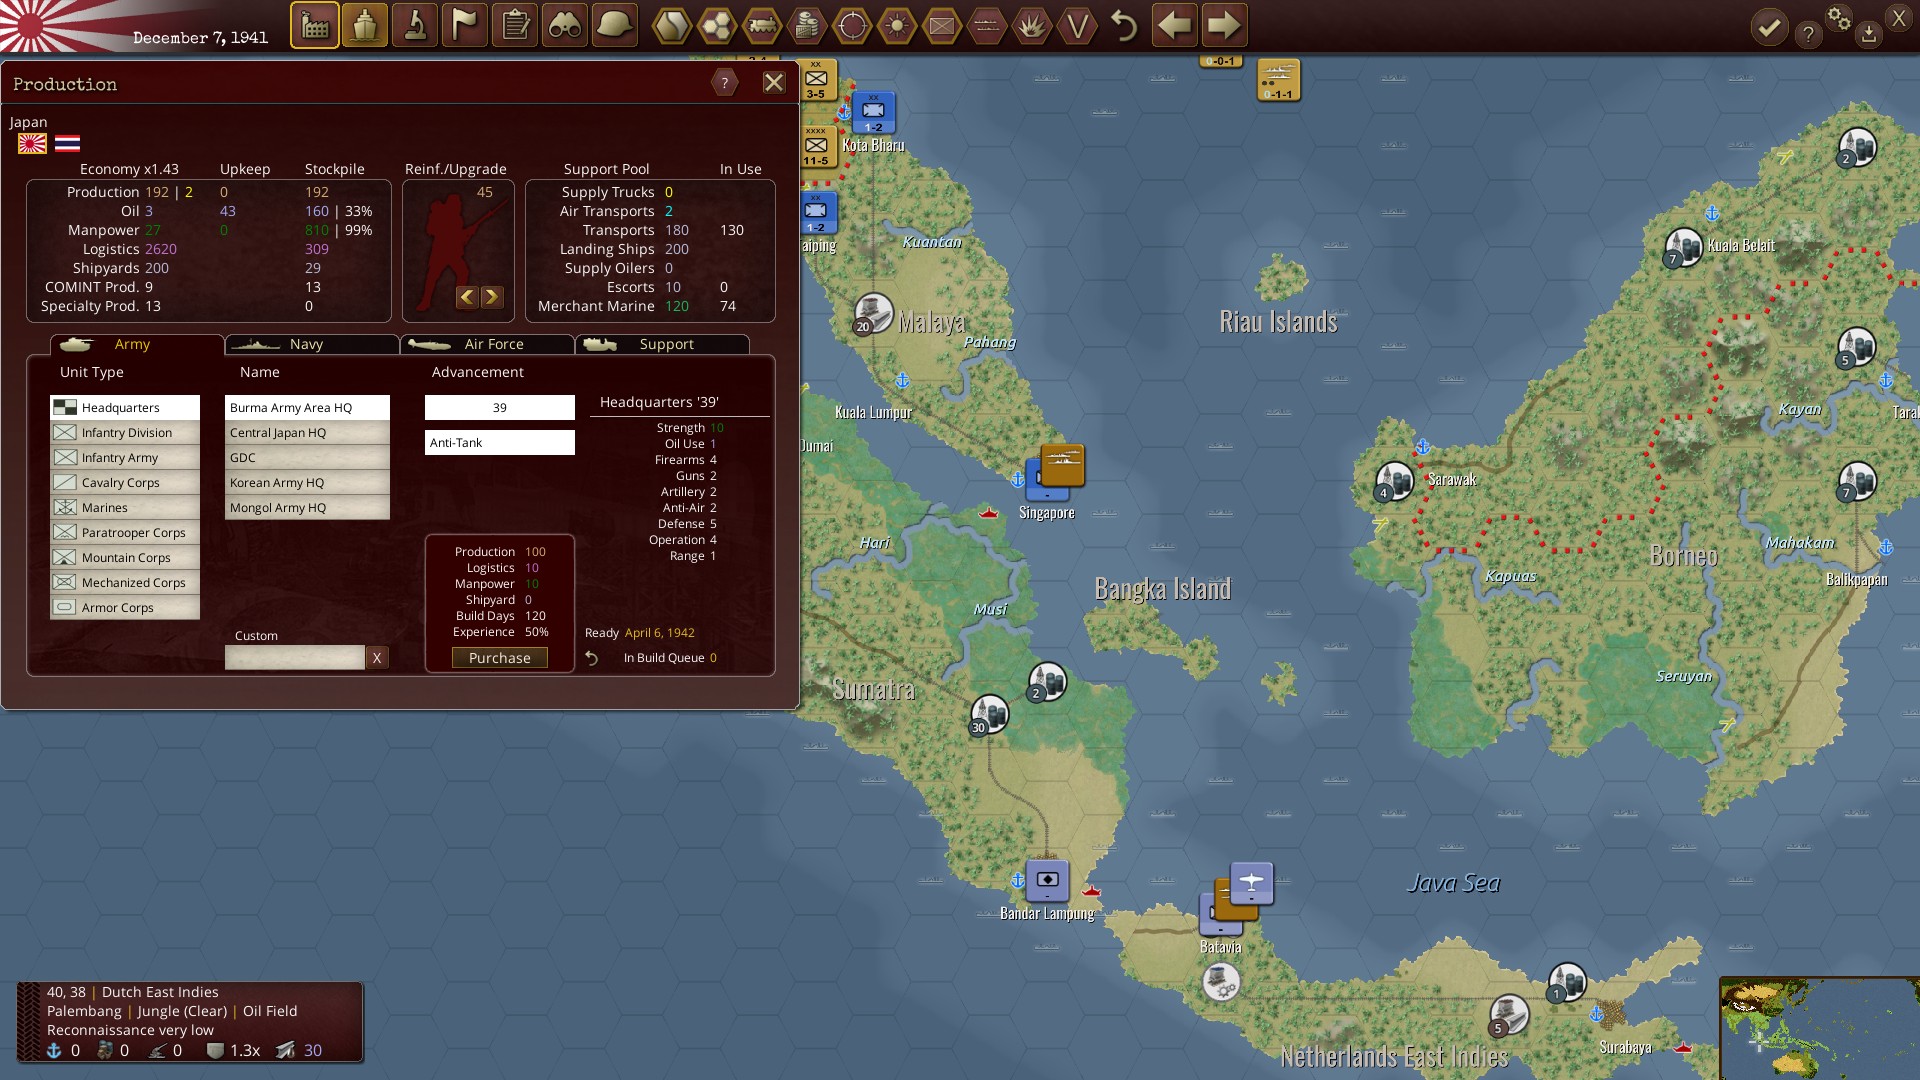The image size is (1920, 1080).
Task: Click the minimap thumbnail
Action: [x=1820, y=1029]
